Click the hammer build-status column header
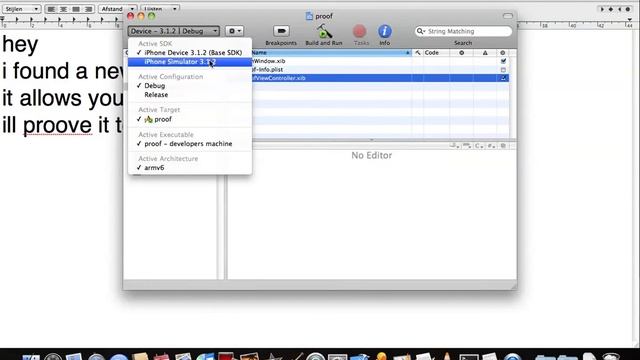Image resolution: width=640 pixels, height=360 pixels. [417, 53]
